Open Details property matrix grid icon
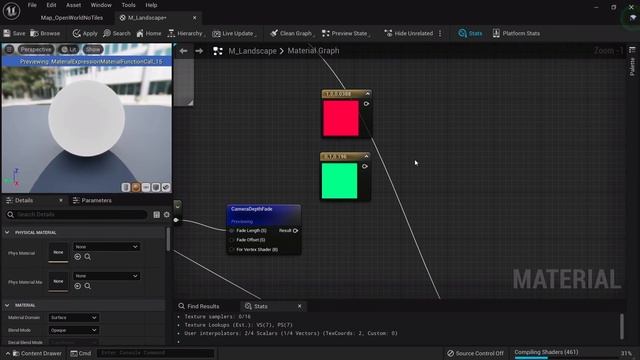The width and height of the screenshot is (640, 360). click(156, 215)
